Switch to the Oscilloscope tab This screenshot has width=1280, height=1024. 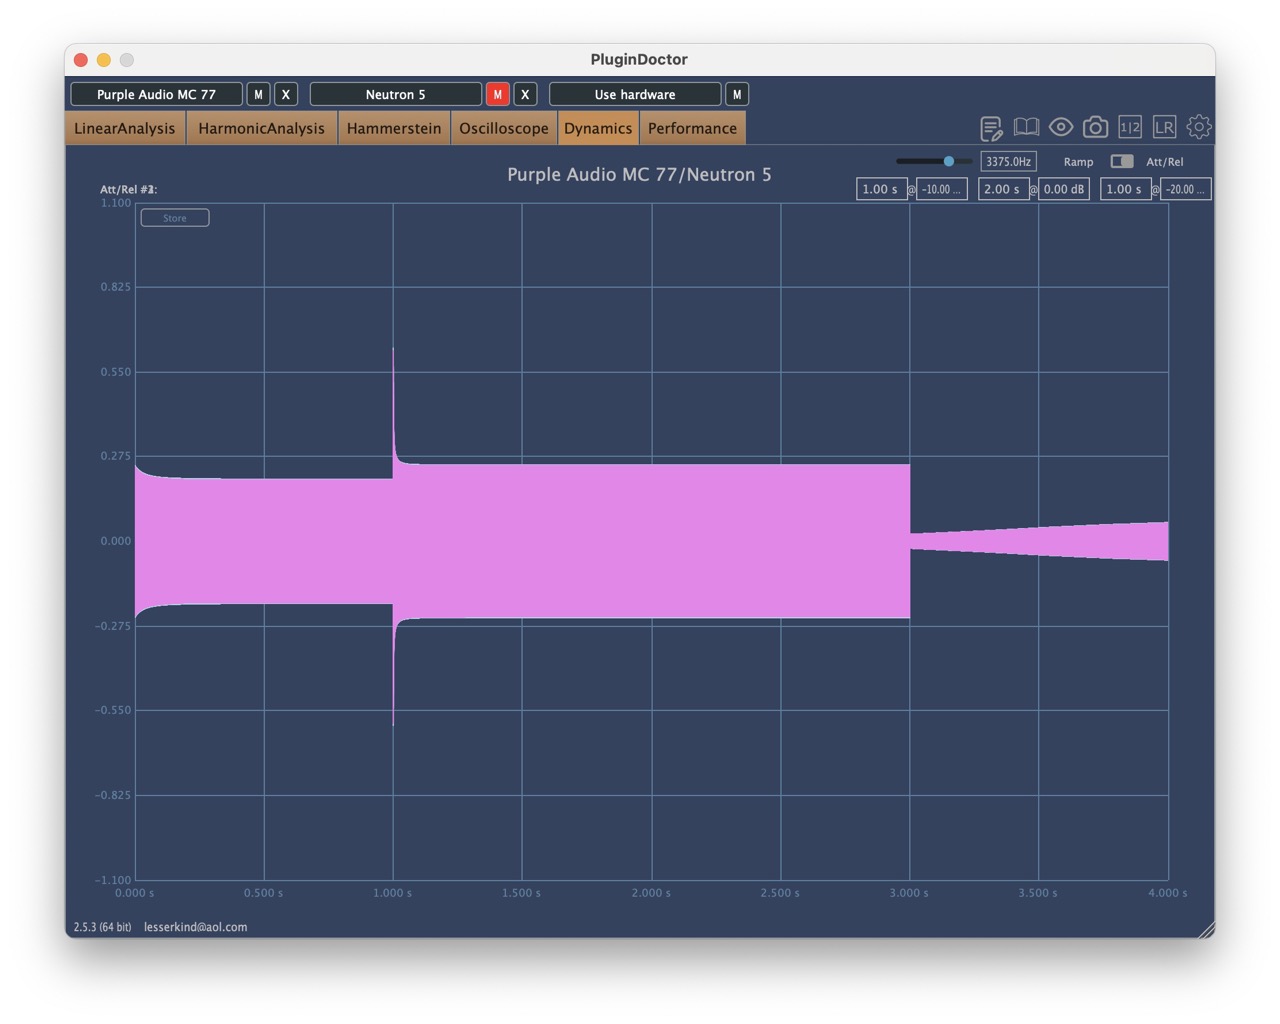(503, 128)
